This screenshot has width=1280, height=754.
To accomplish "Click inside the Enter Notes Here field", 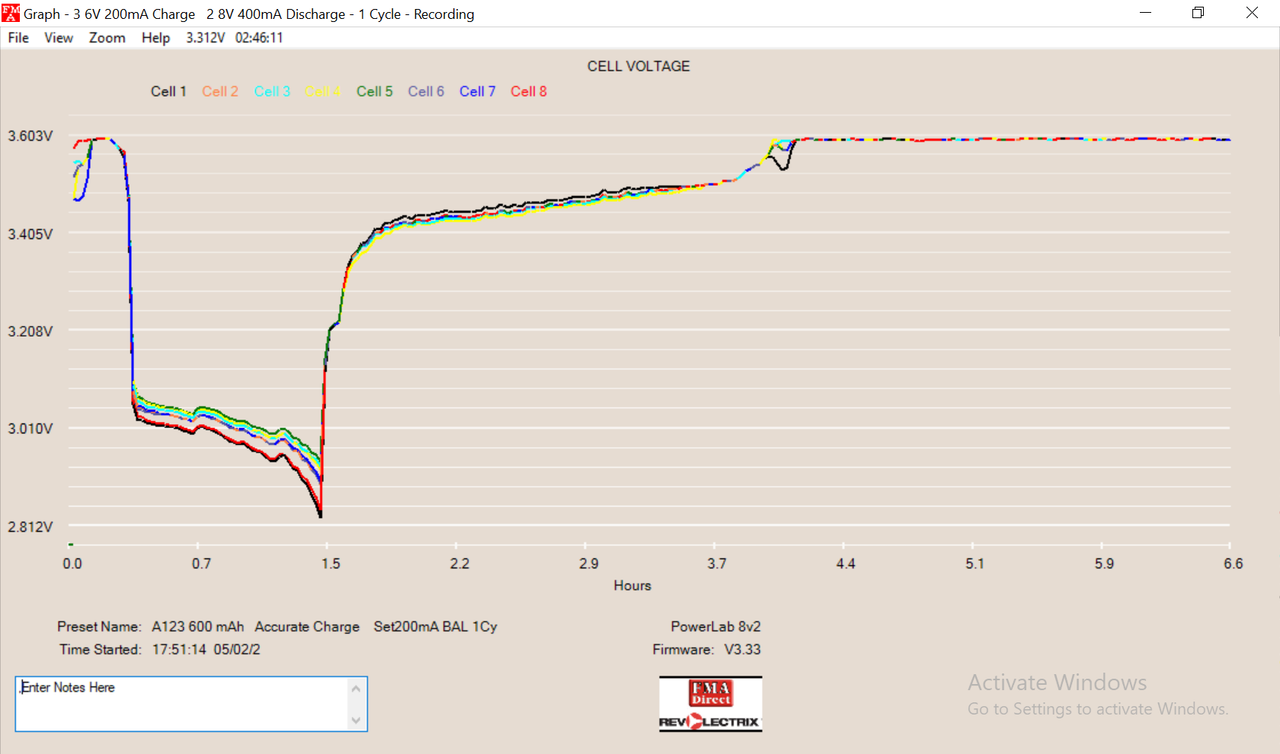I will tap(182, 703).
